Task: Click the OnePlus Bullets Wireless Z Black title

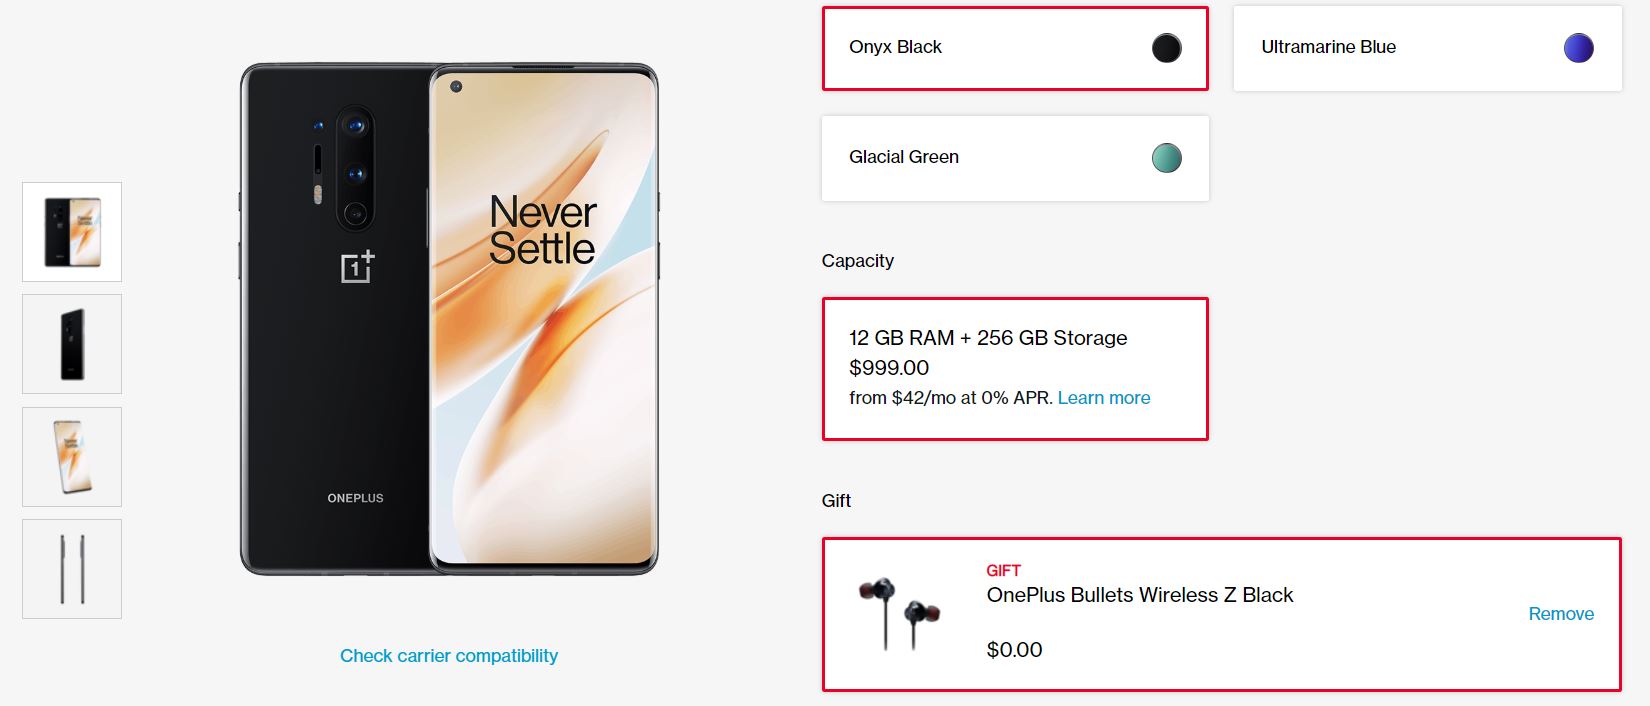Action: coord(1139,595)
